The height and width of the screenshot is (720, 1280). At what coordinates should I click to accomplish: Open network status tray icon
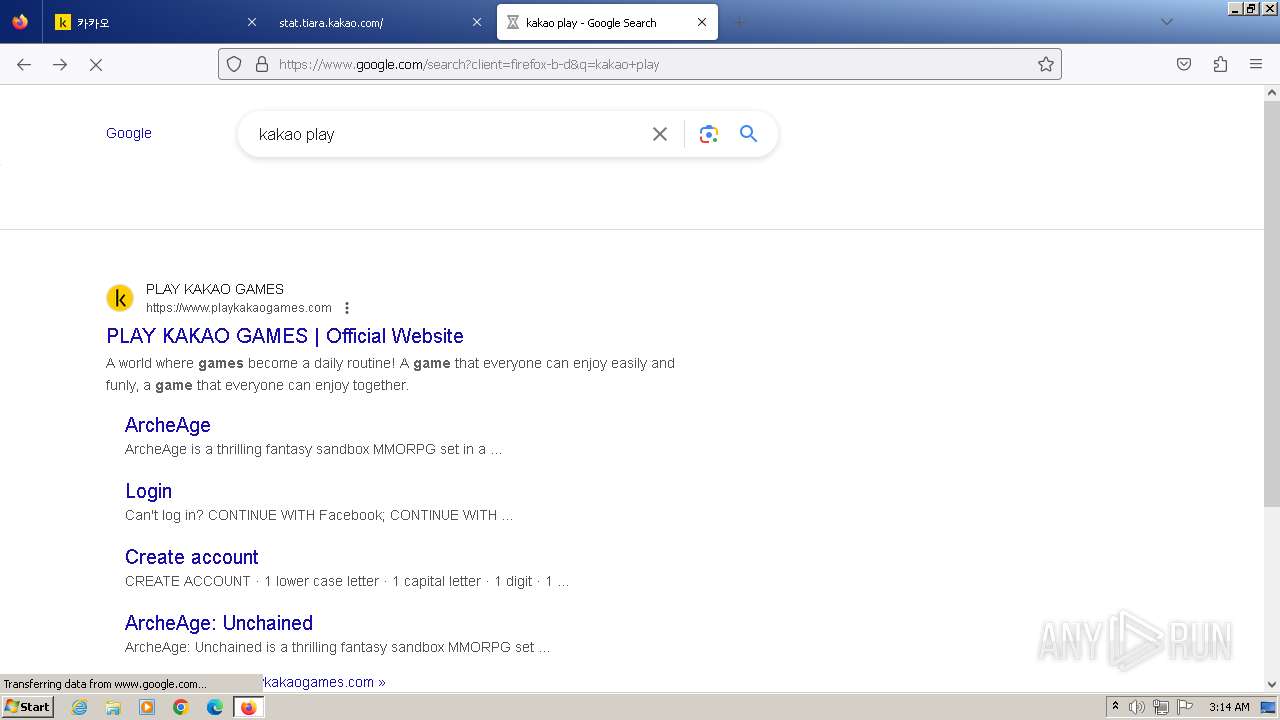pyautogui.click(x=1161, y=707)
